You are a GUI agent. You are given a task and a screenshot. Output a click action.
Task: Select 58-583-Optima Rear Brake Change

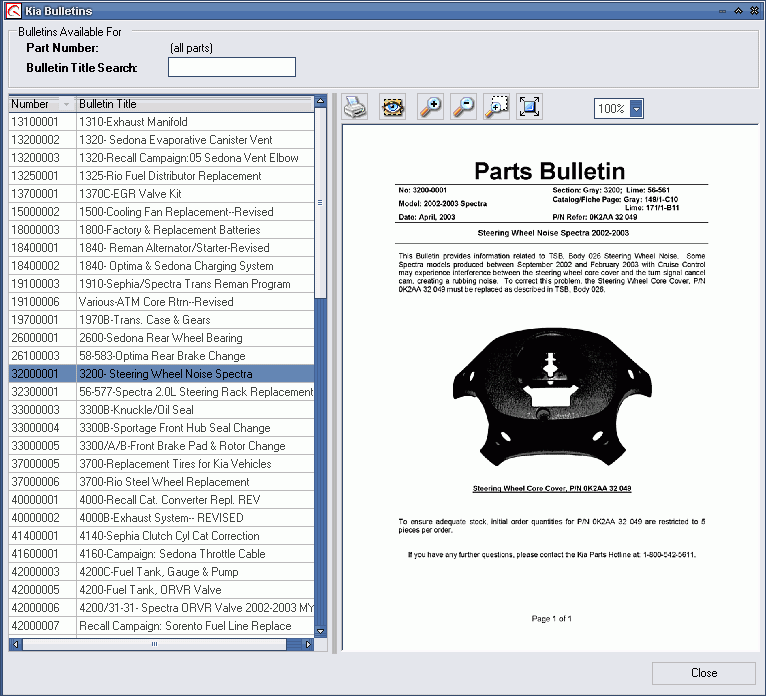162,356
